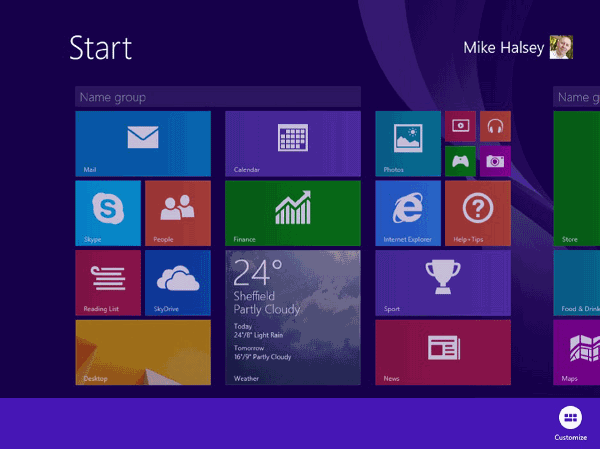Open the Desktop tile

click(143, 352)
